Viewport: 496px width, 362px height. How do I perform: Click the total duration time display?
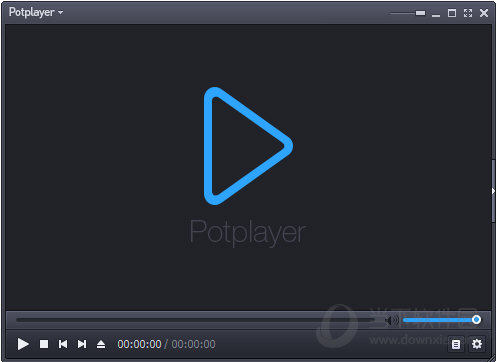(193, 344)
